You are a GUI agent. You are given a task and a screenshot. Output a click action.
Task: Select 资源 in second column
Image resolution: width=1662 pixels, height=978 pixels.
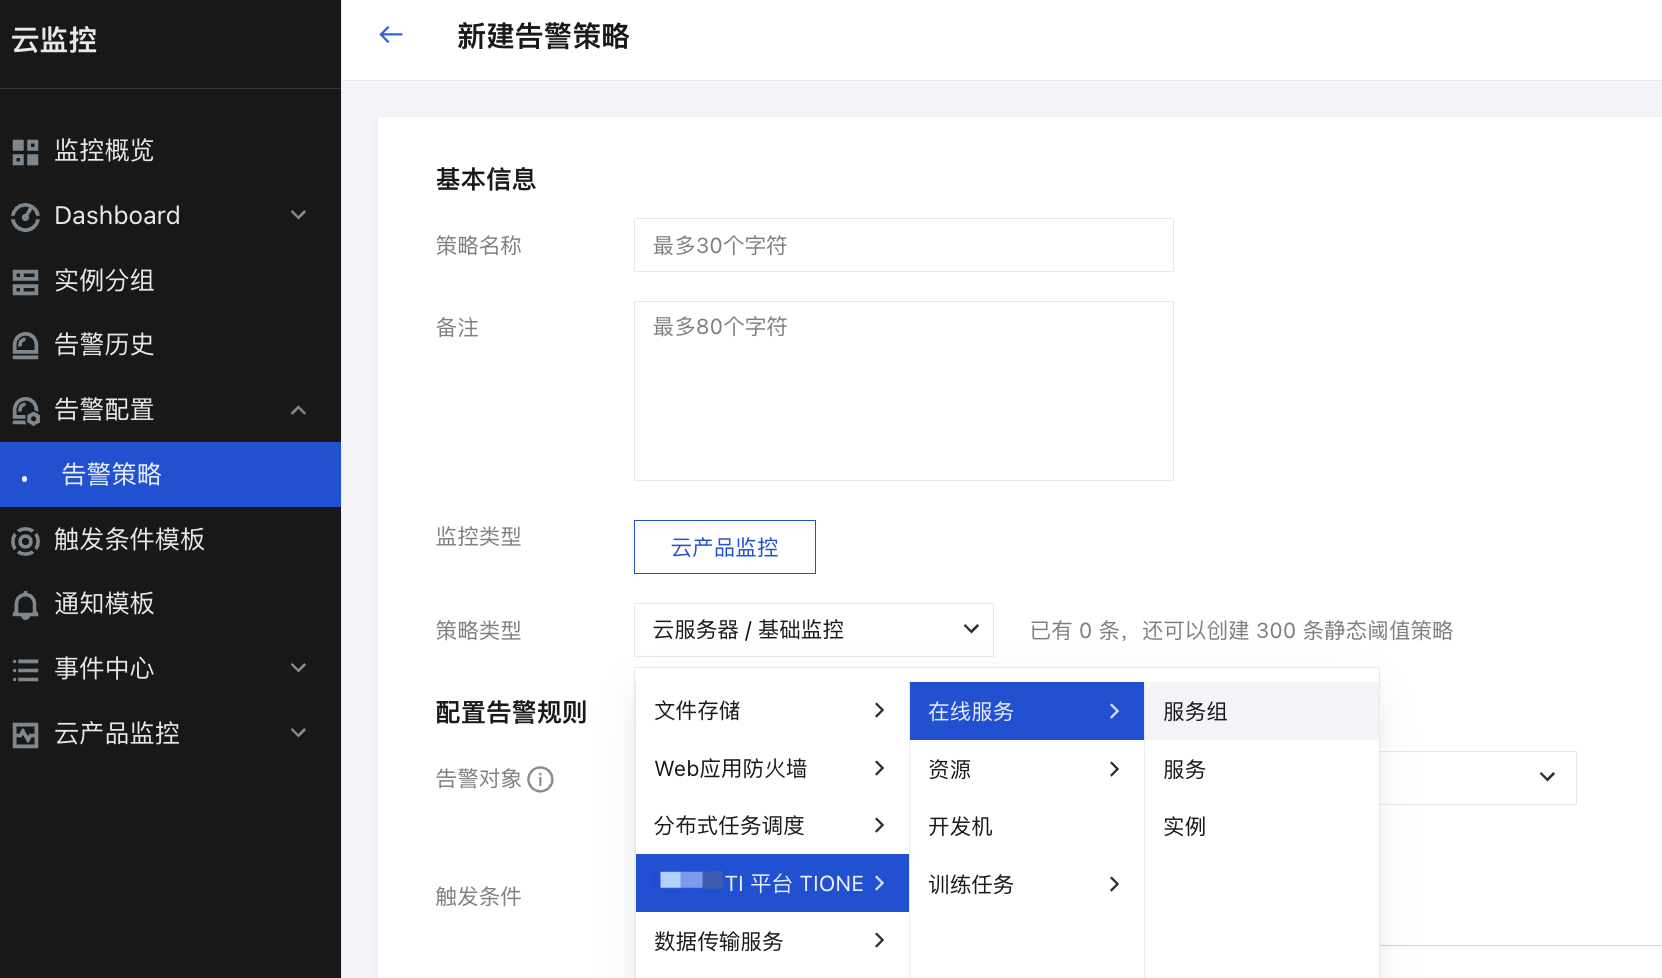pos(1026,769)
